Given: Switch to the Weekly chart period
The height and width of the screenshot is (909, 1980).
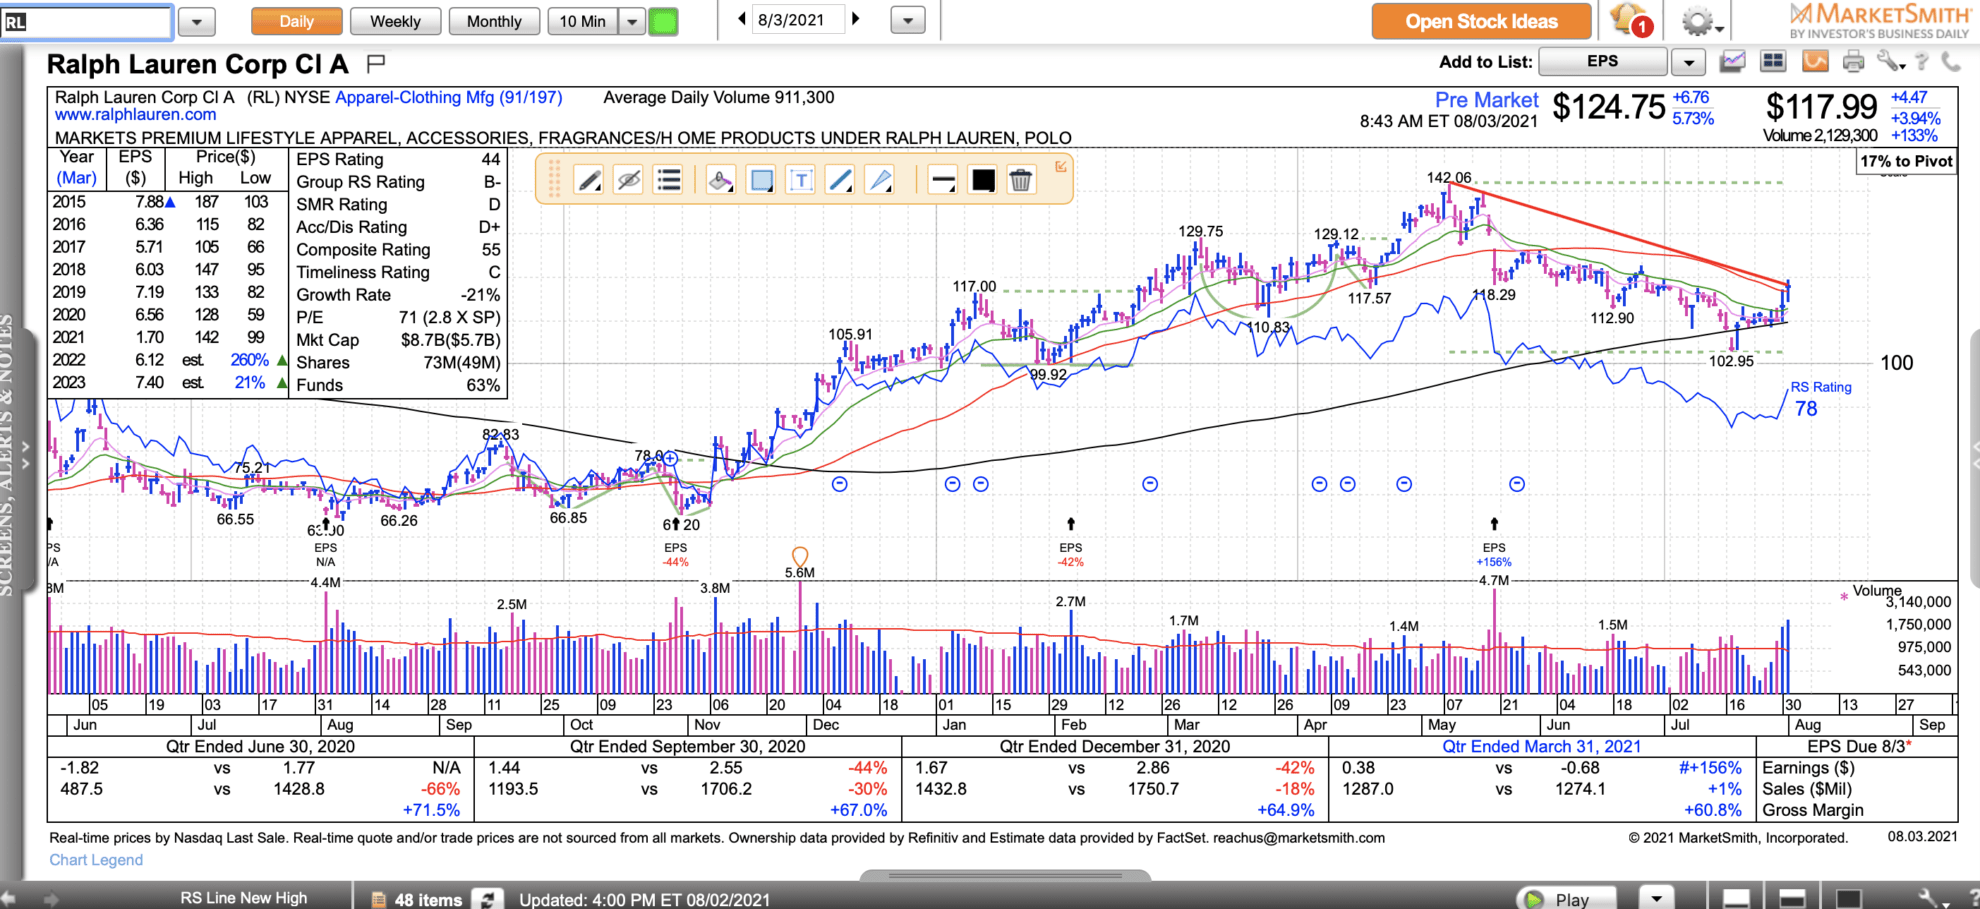Looking at the screenshot, I should click(395, 21).
